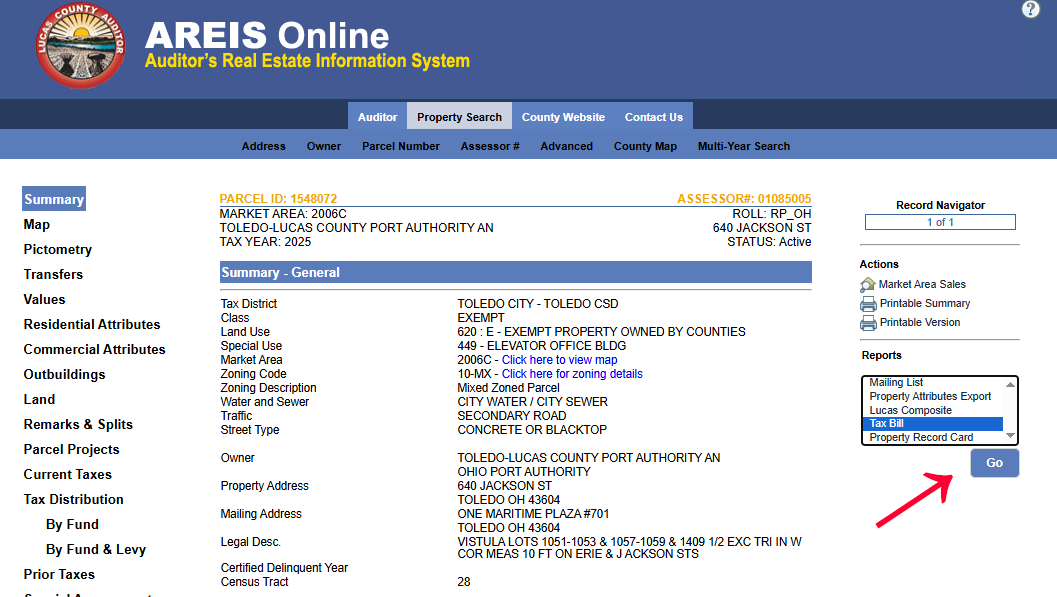
Task: Open the Market Area Sales action
Action: pyautogui.click(x=922, y=284)
